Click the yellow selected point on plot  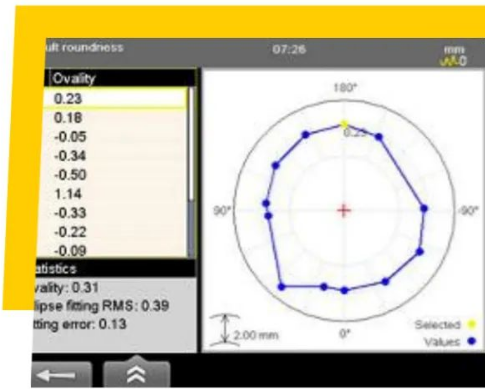click(x=344, y=124)
